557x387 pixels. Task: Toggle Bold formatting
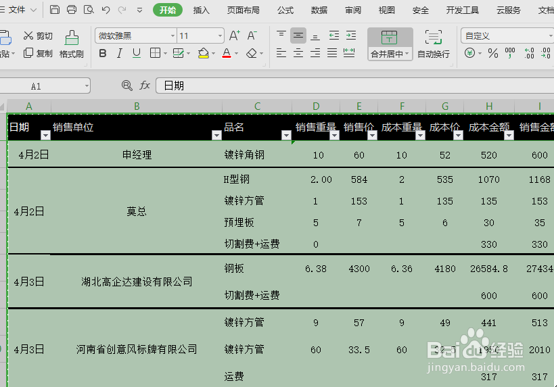click(x=103, y=53)
